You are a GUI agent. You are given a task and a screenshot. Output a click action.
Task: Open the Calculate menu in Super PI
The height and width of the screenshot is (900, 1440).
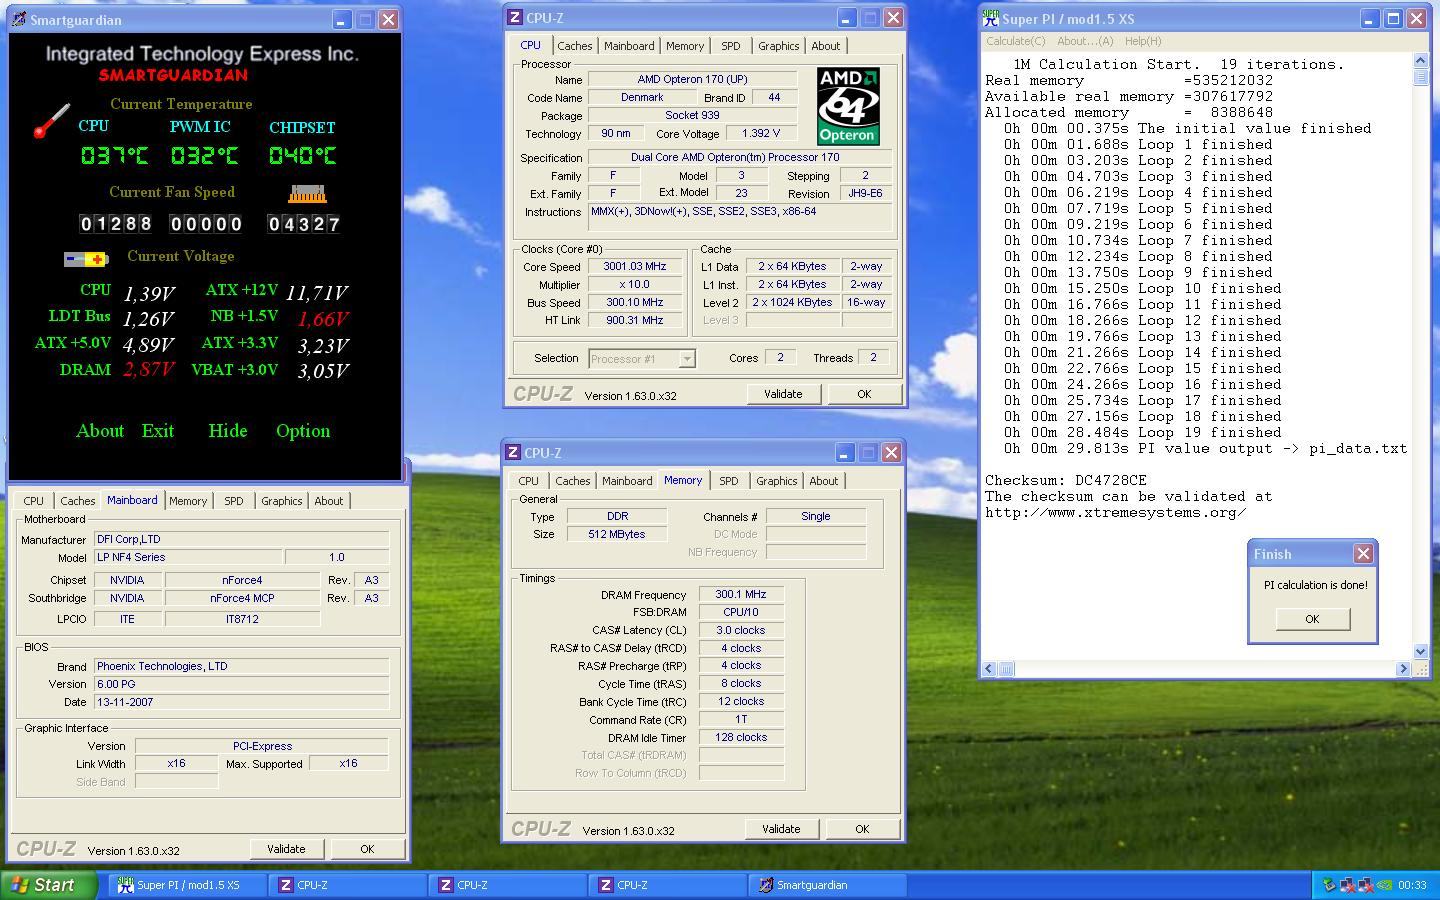[1015, 41]
